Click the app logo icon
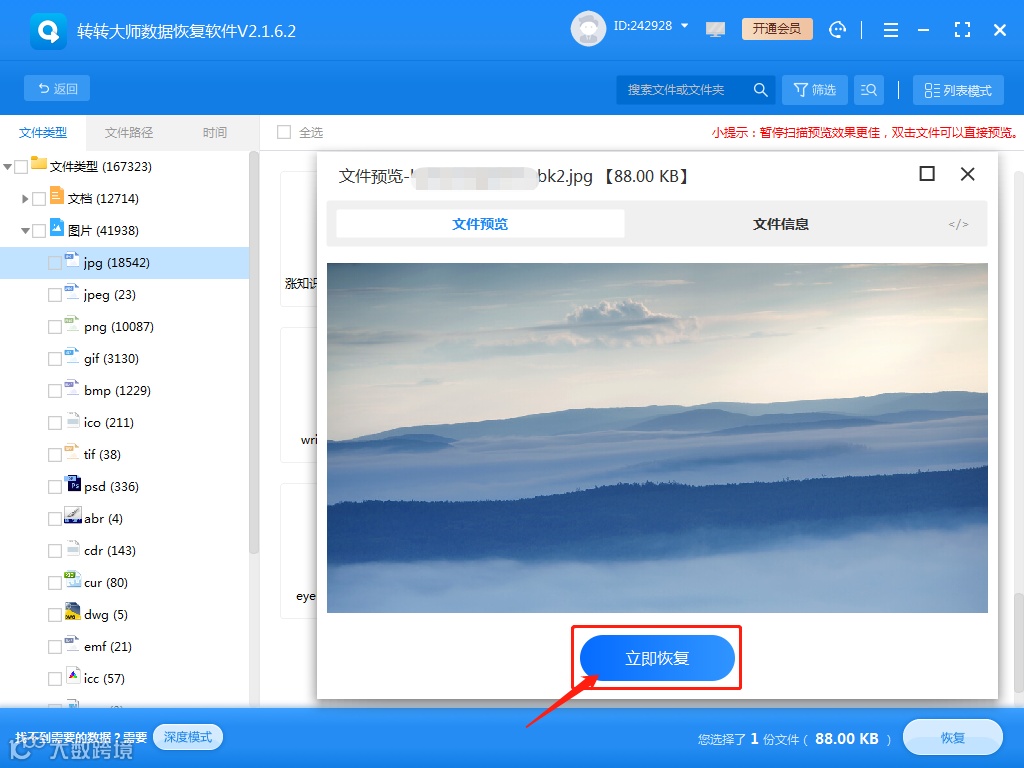This screenshot has height=768, width=1024. point(48,31)
